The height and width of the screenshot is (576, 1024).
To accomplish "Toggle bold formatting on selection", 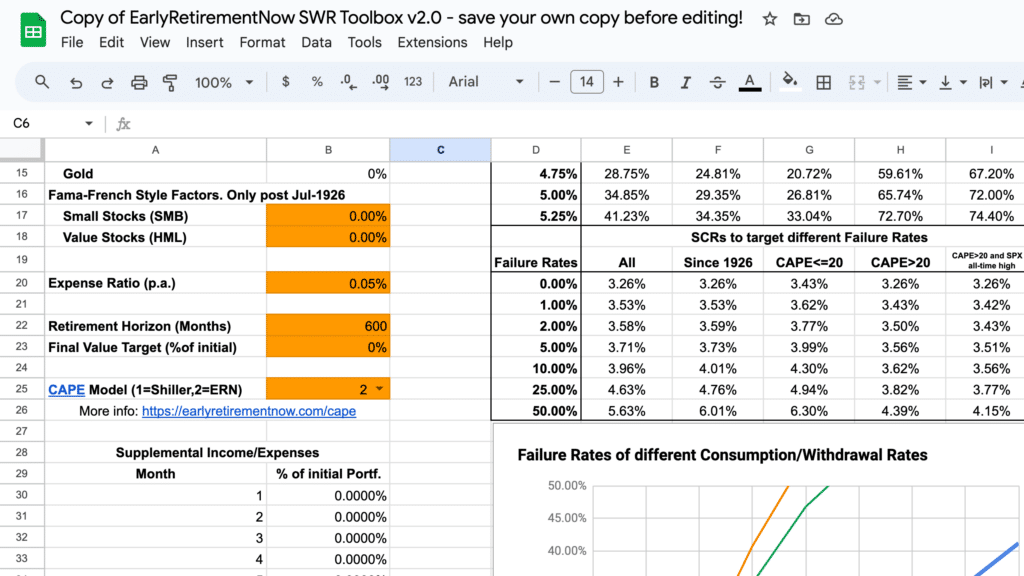I will 654,81.
